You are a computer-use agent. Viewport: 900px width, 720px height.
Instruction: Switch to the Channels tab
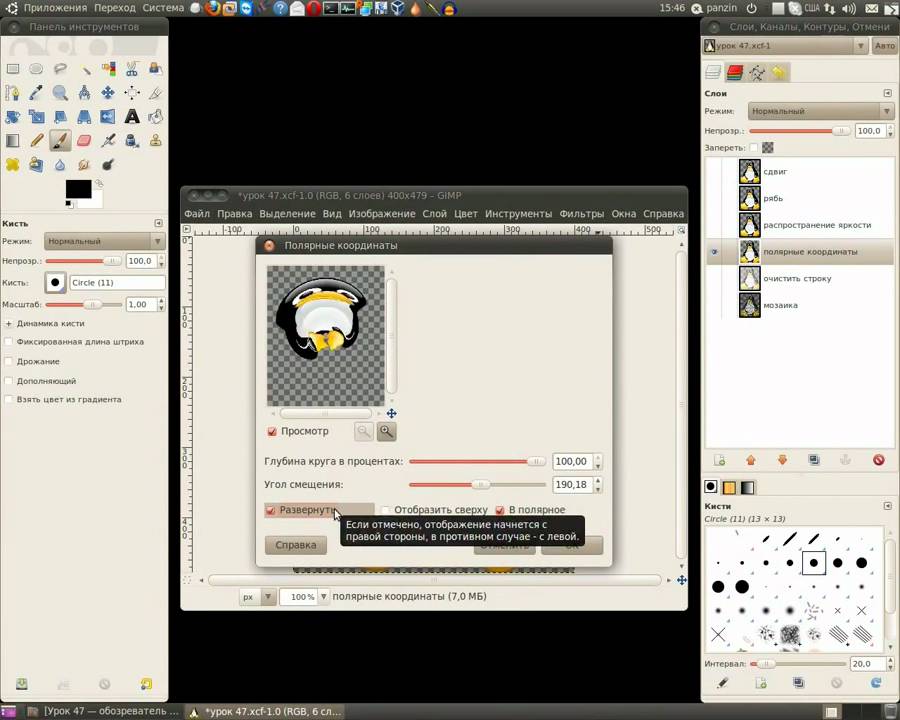click(735, 72)
